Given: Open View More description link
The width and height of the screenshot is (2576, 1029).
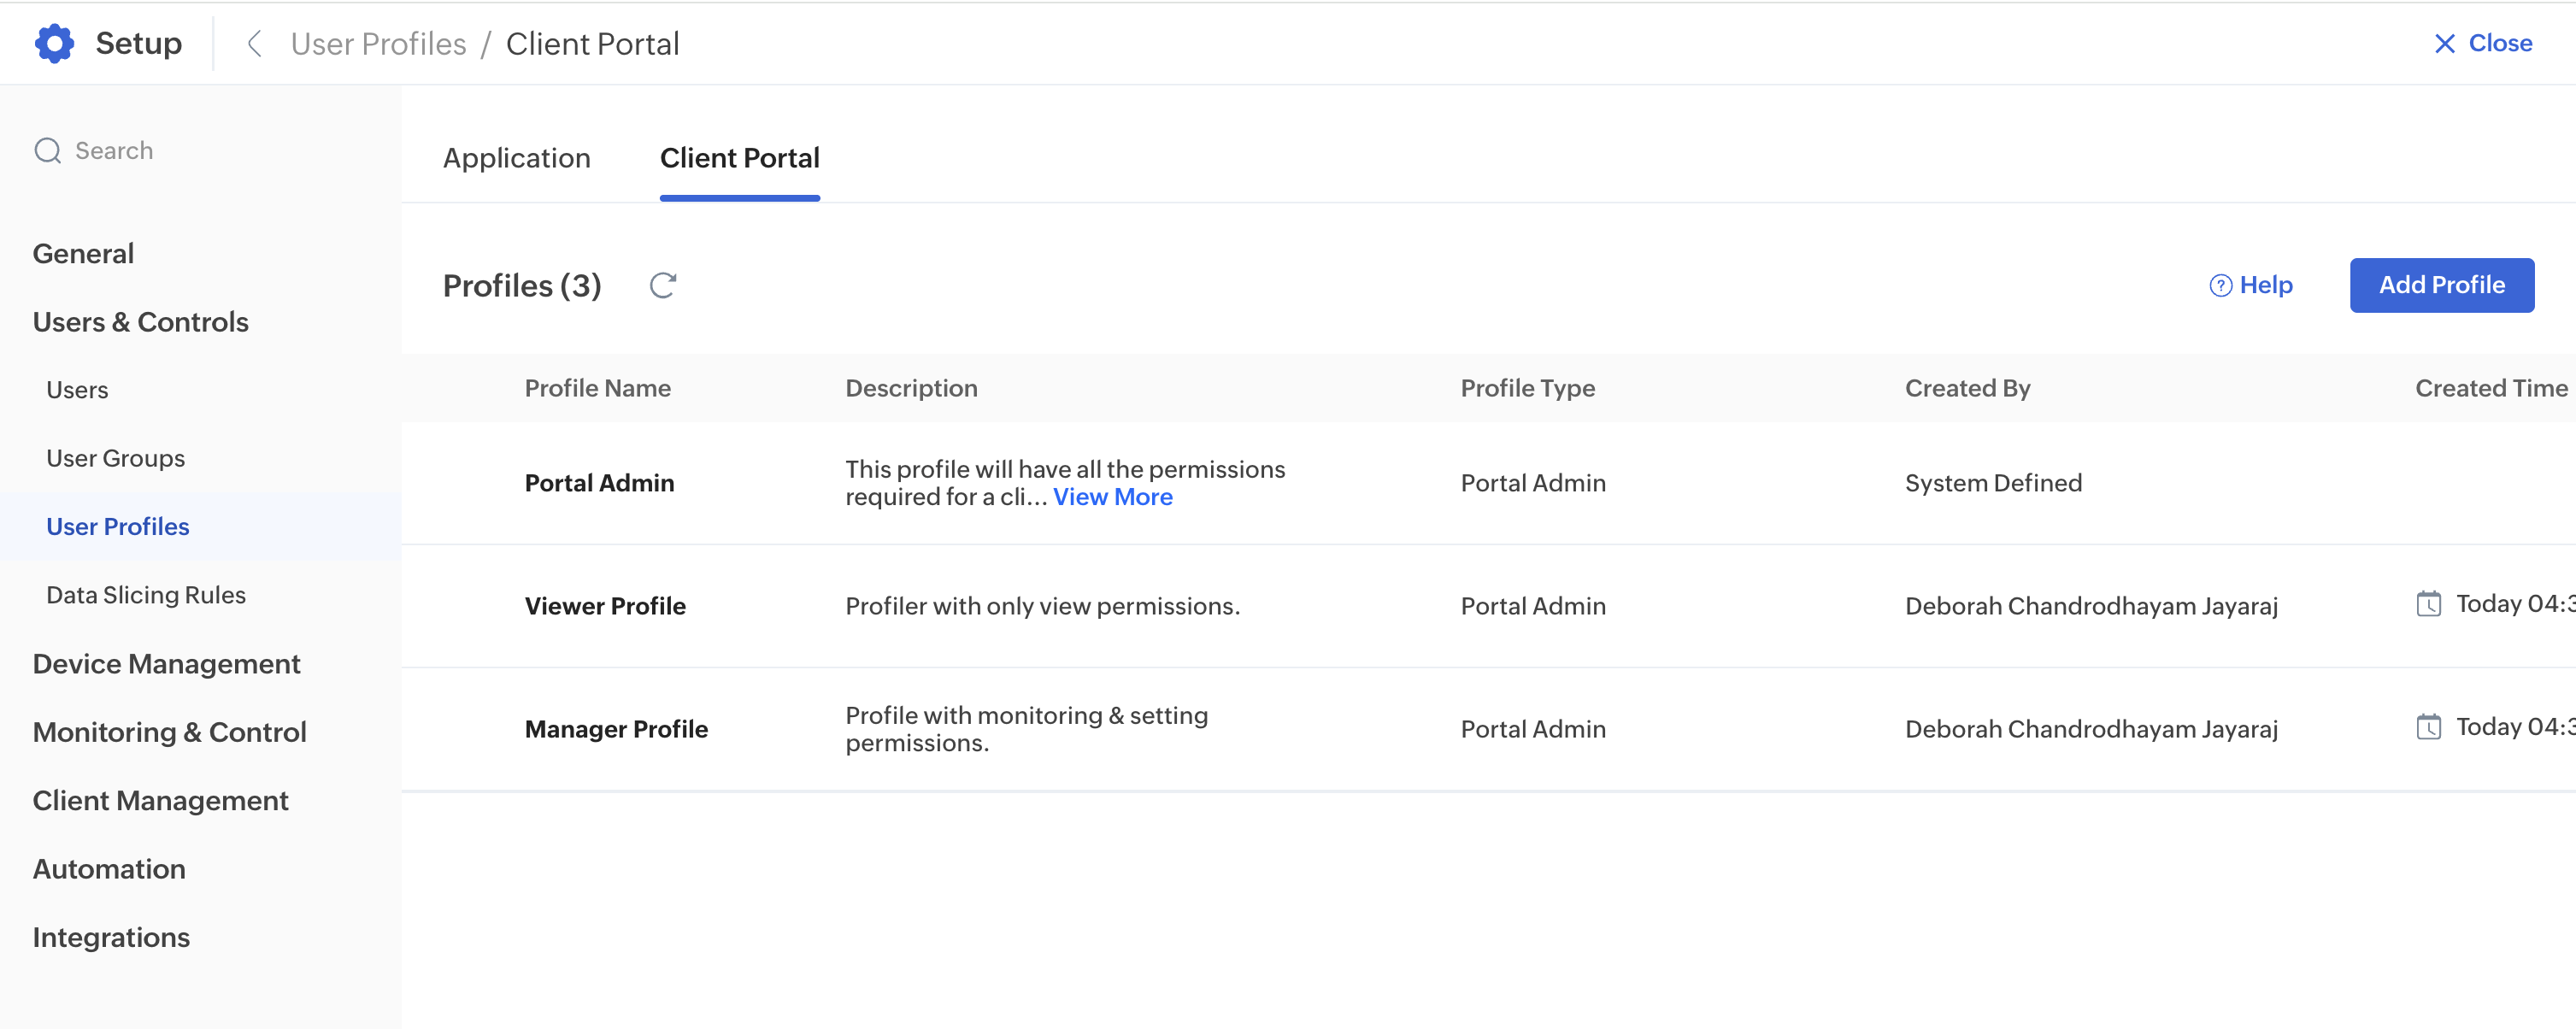Looking at the screenshot, I should coord(1112,497).
